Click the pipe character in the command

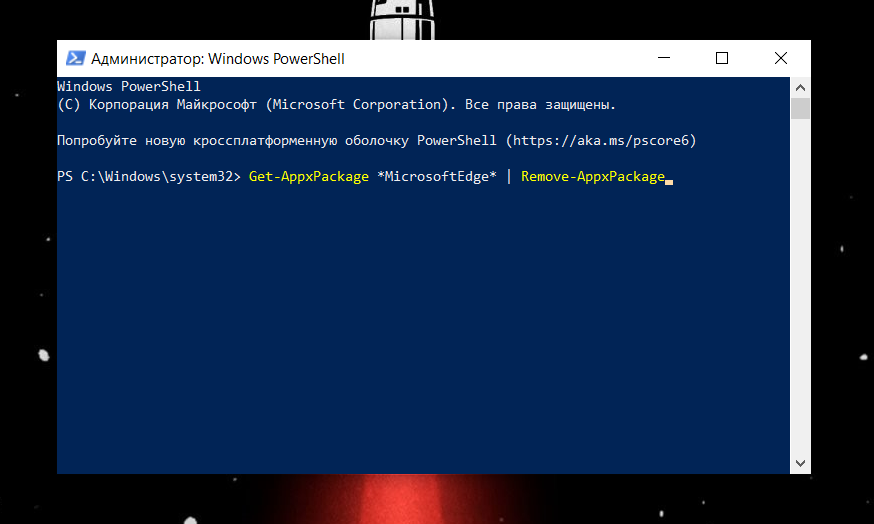(x=509, y=176)
